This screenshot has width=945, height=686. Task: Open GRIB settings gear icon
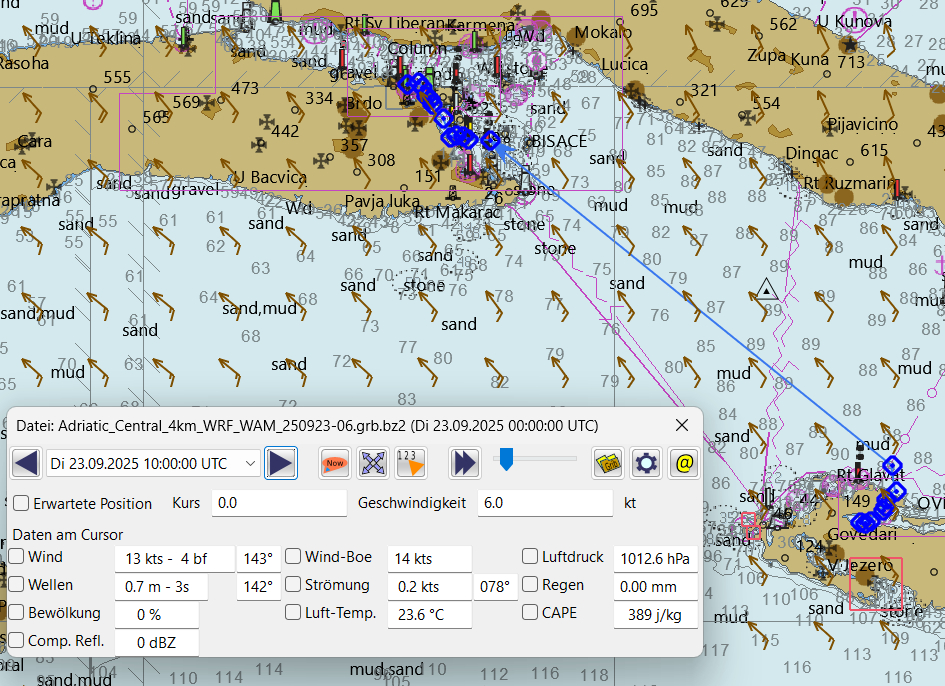point(646,463)
